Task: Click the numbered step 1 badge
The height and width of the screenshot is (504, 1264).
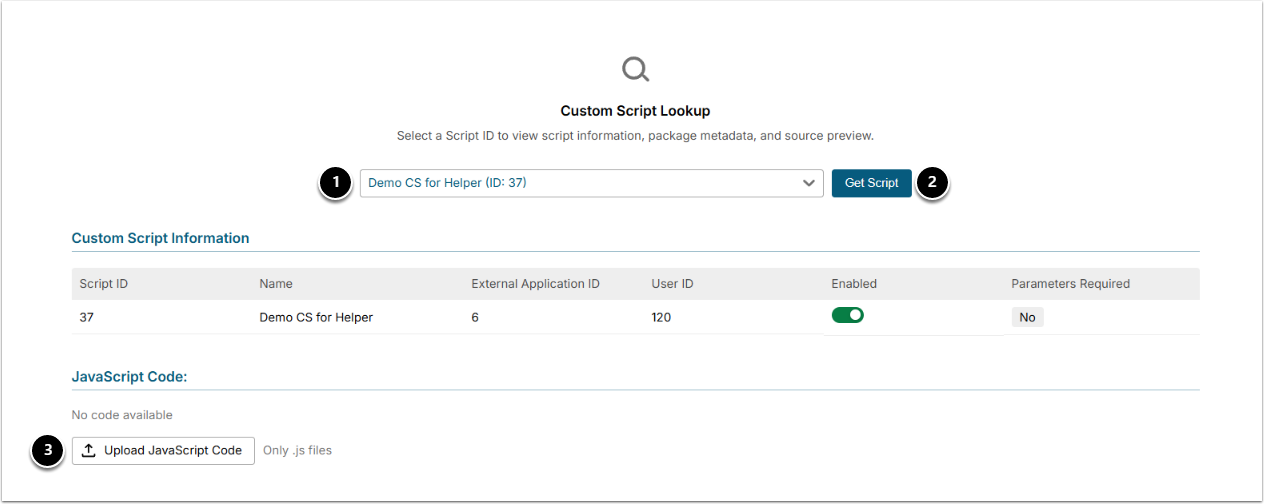Action: click(336, 183)
